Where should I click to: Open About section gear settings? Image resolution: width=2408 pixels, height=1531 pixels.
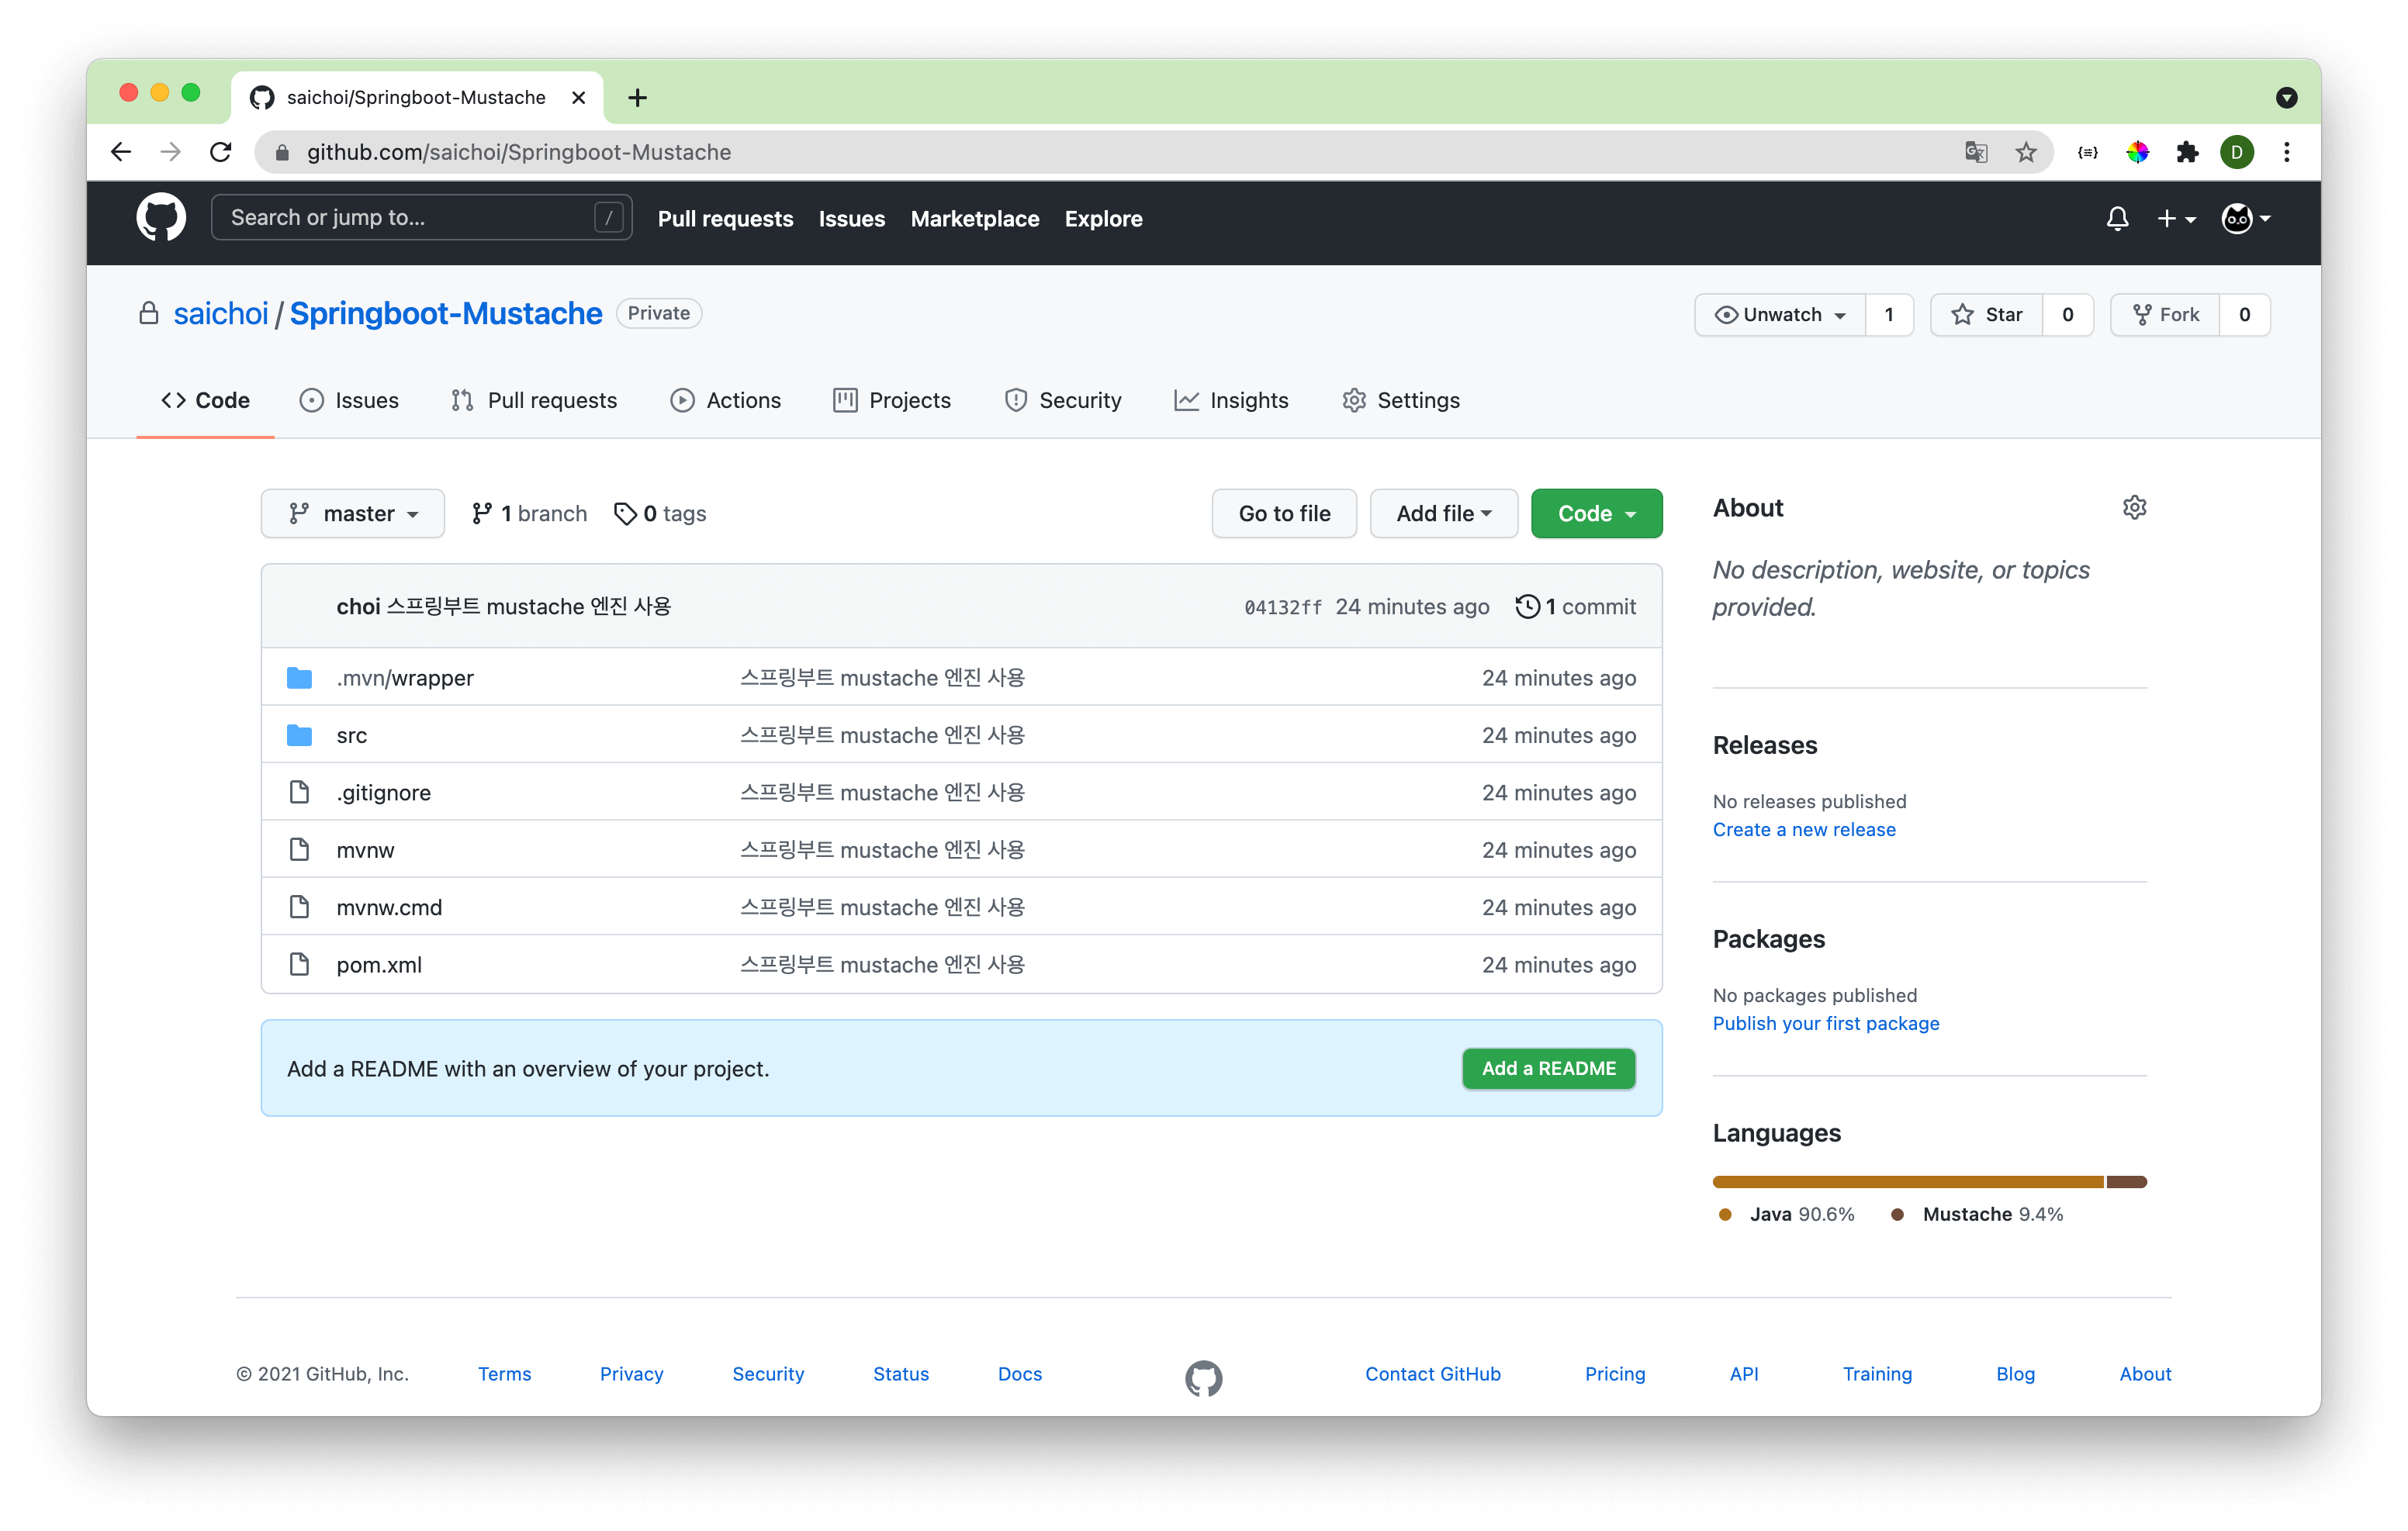[x=2134, y=508]
